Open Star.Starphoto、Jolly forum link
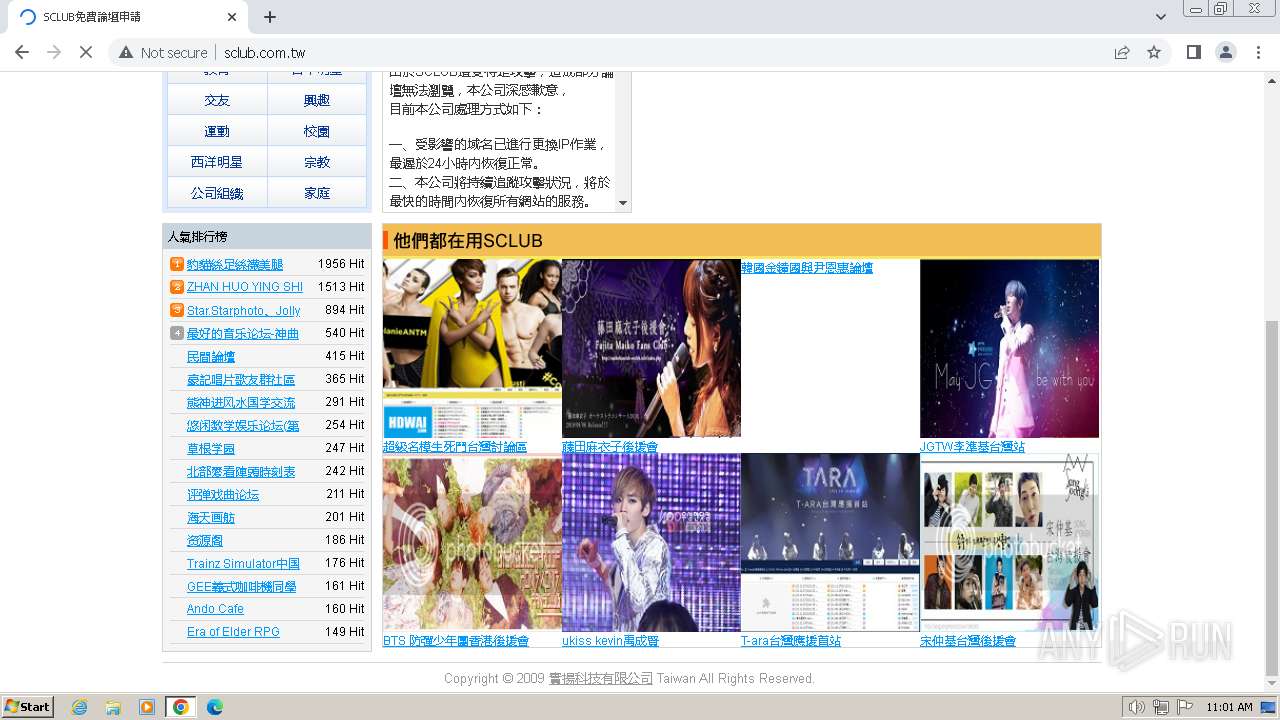The width and height of the screenshot is (1280, 720). [243, 310]
